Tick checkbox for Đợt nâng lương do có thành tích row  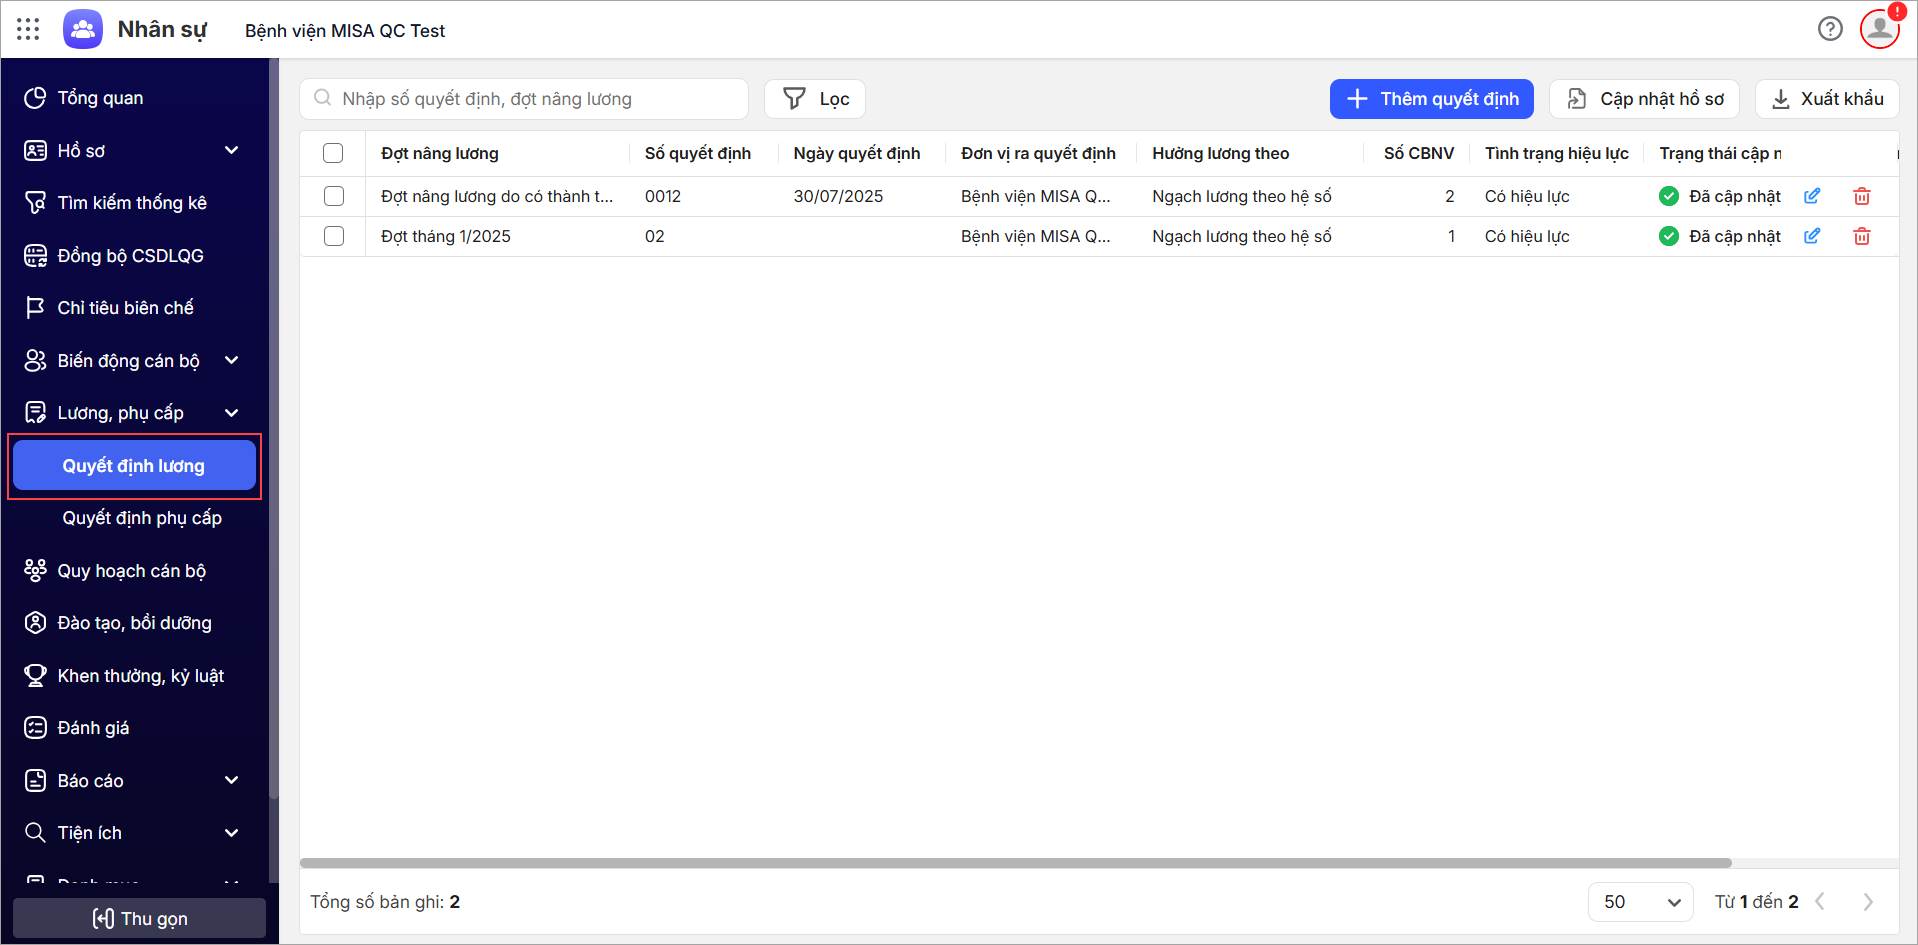[x=334, y=196]
